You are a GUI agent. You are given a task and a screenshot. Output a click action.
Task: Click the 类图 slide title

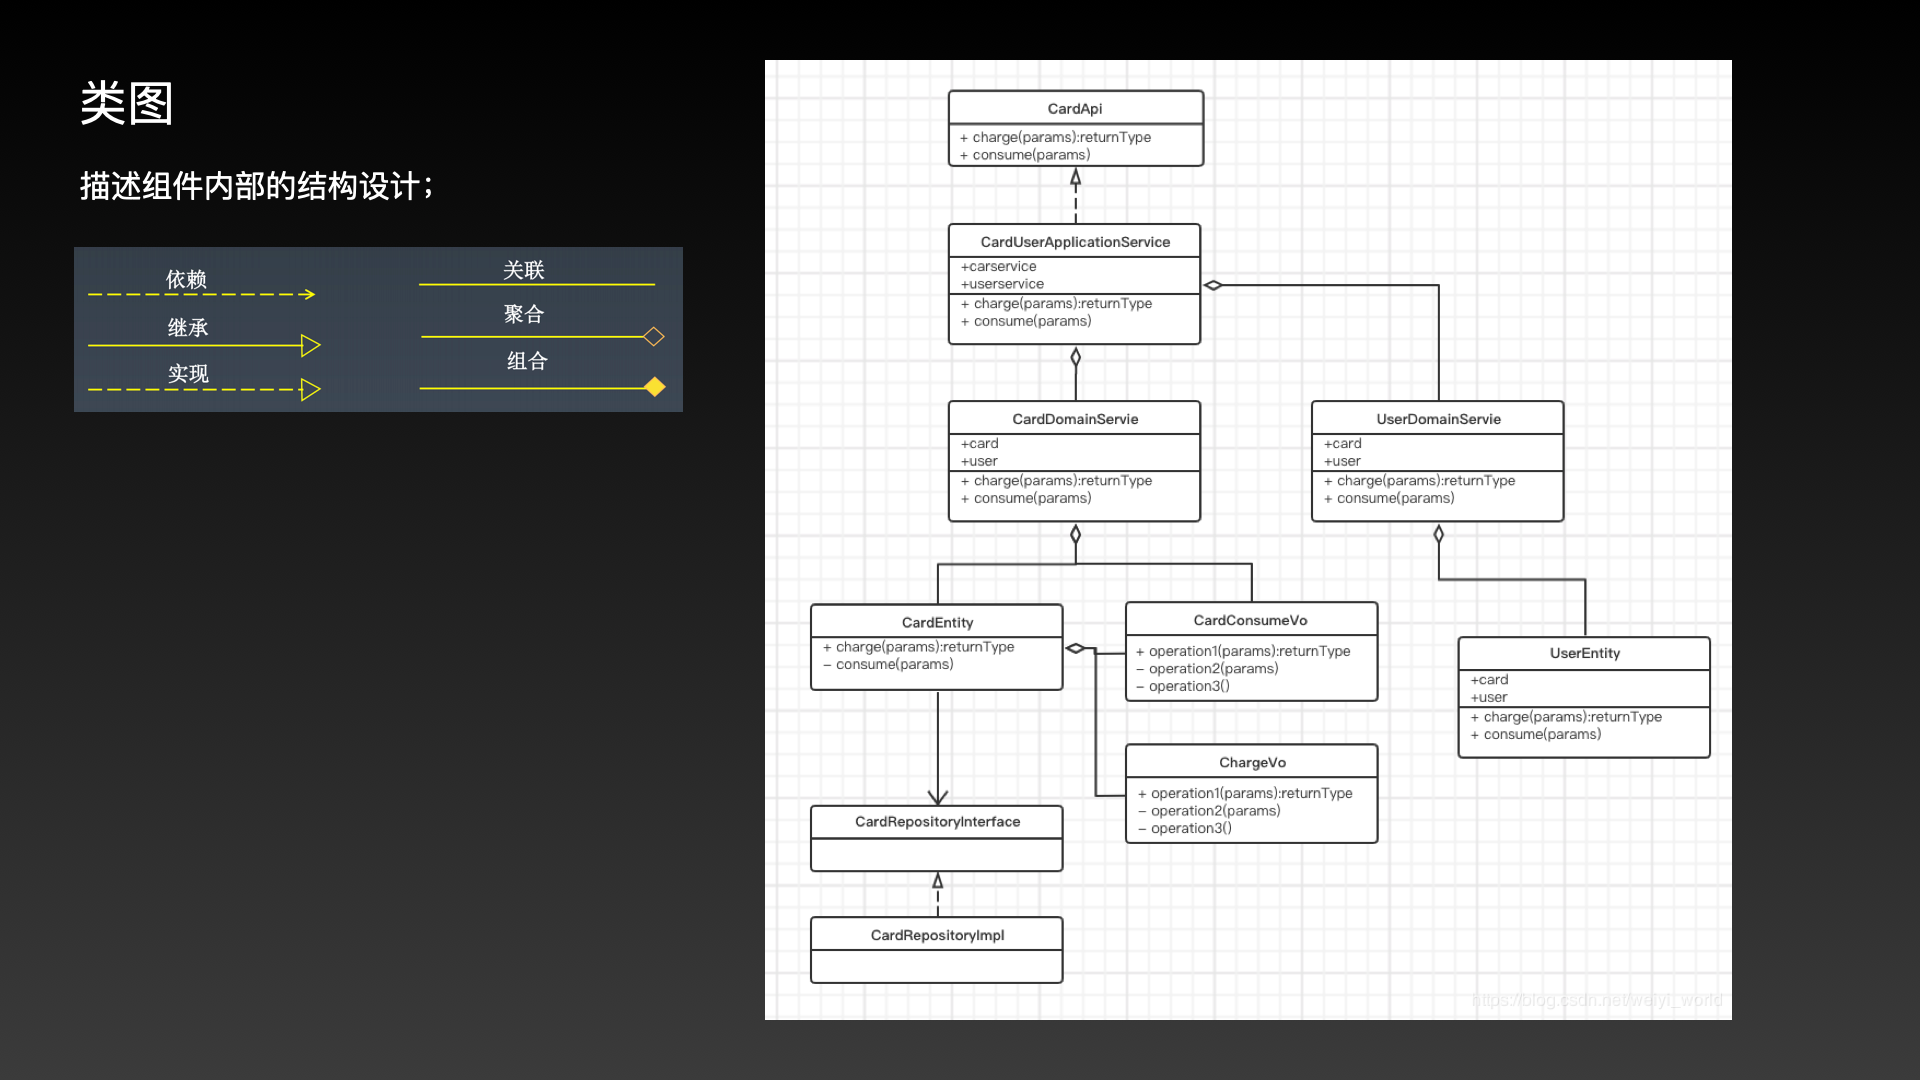pos(126,103)
